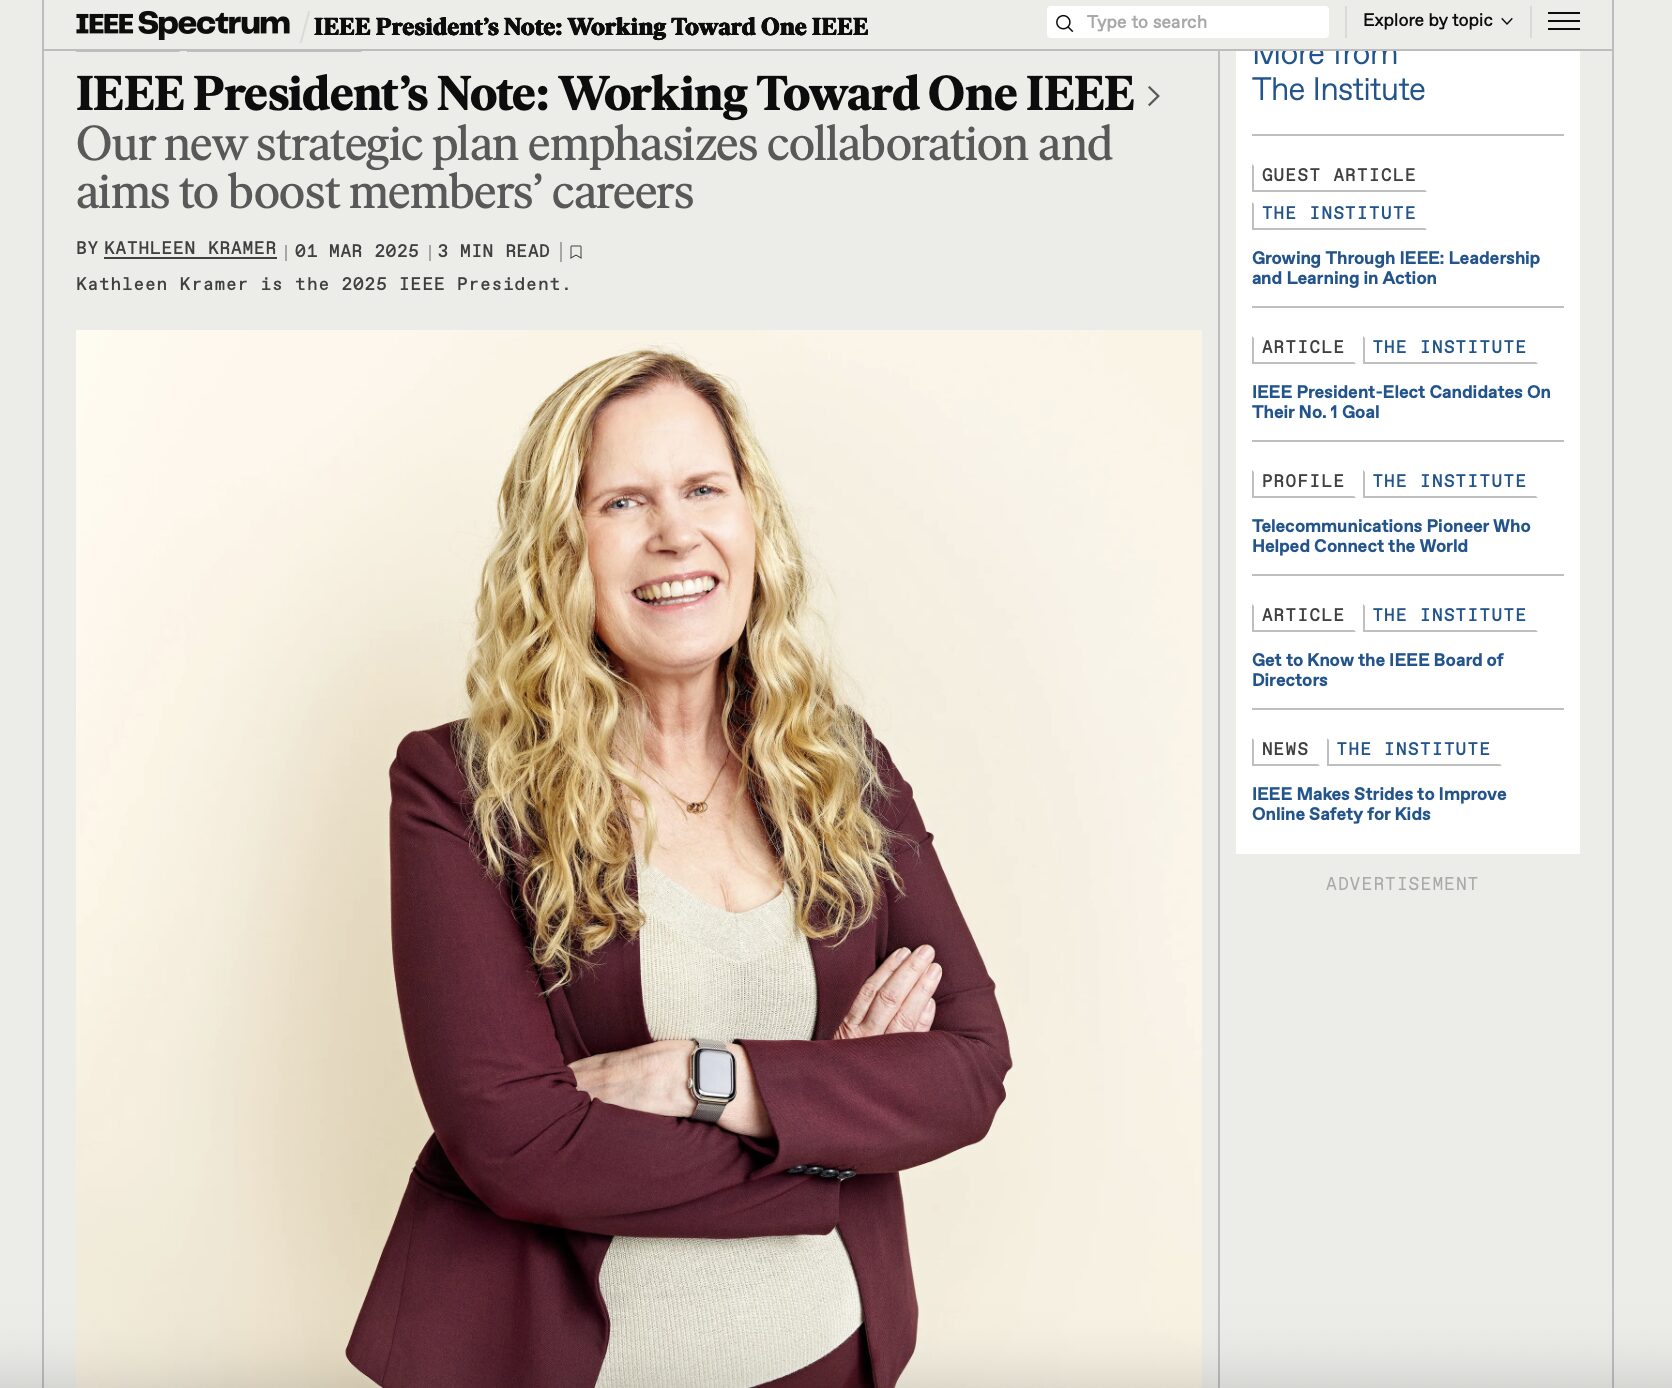Click the chevron arrow after the headline

pos(1153,96)
